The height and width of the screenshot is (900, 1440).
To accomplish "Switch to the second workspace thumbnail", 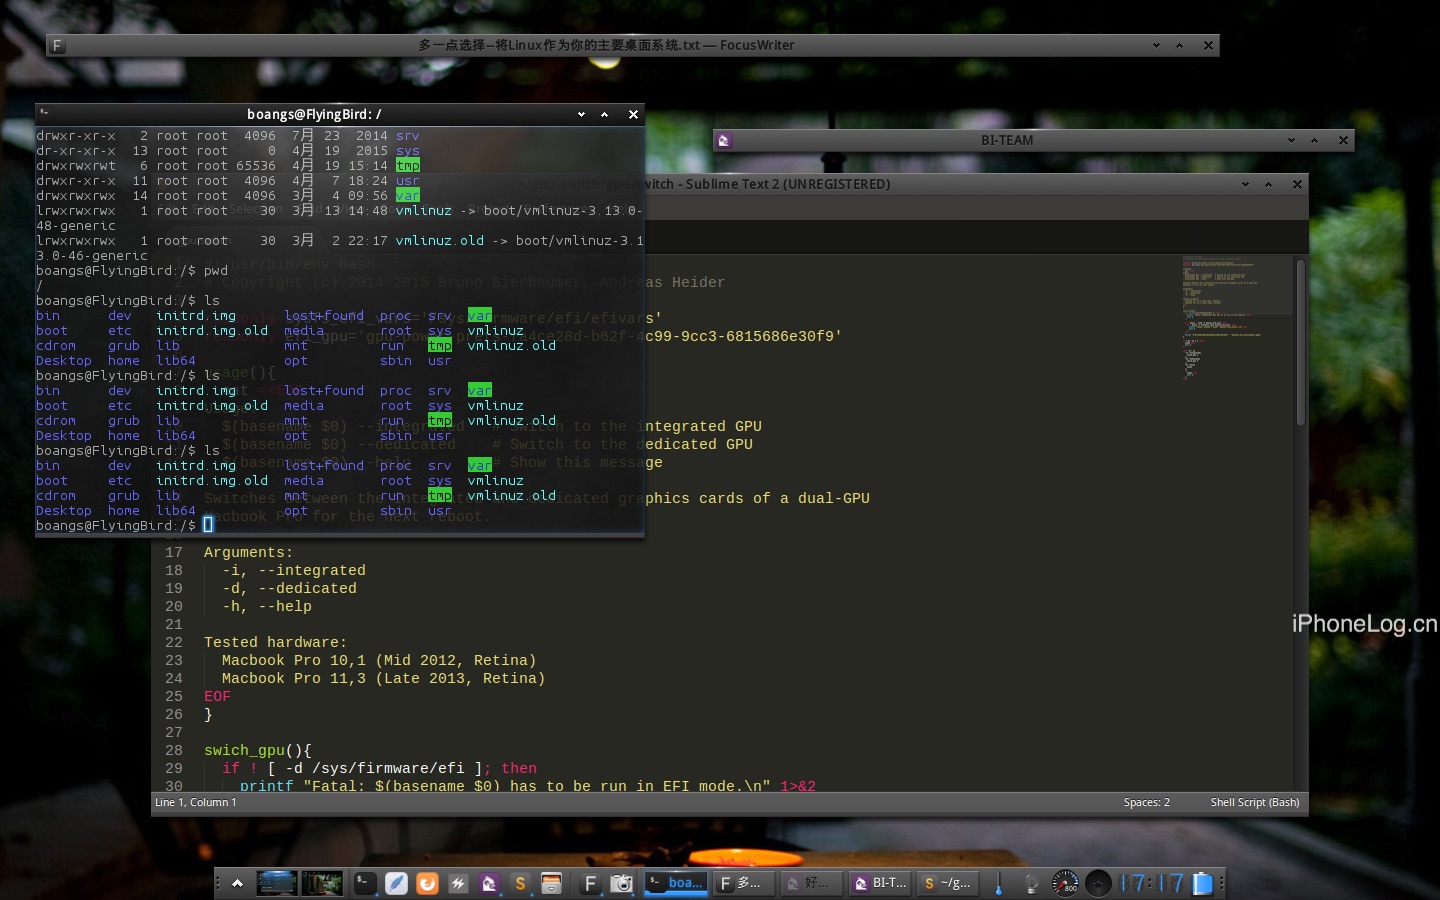I will point(322,883).
